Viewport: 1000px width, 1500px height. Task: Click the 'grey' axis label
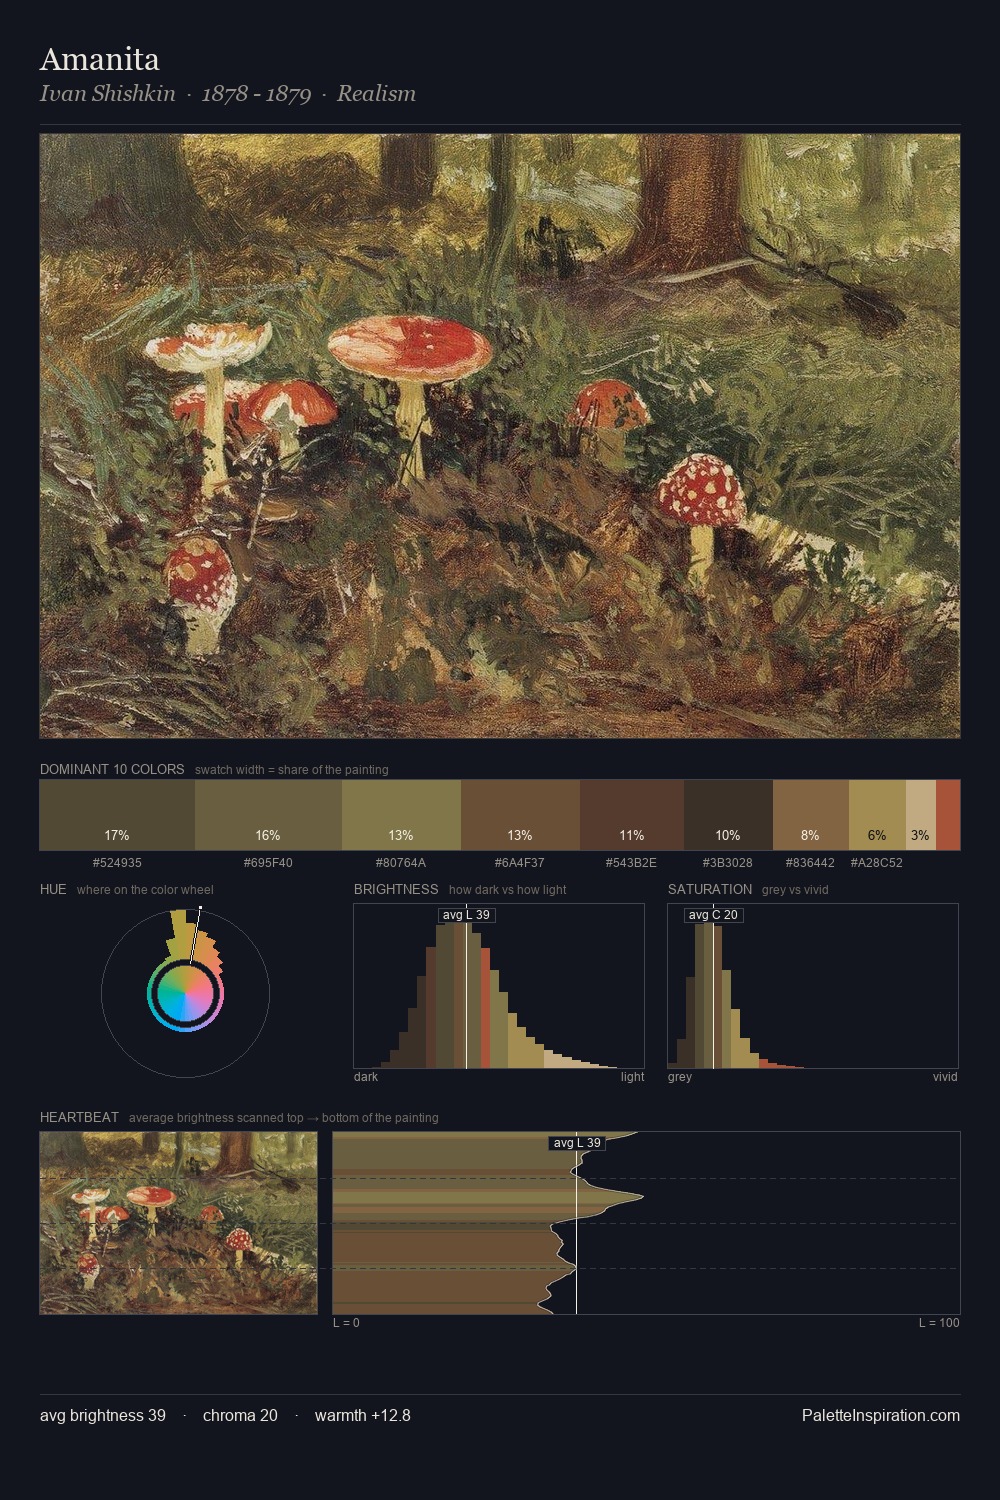680,1077
